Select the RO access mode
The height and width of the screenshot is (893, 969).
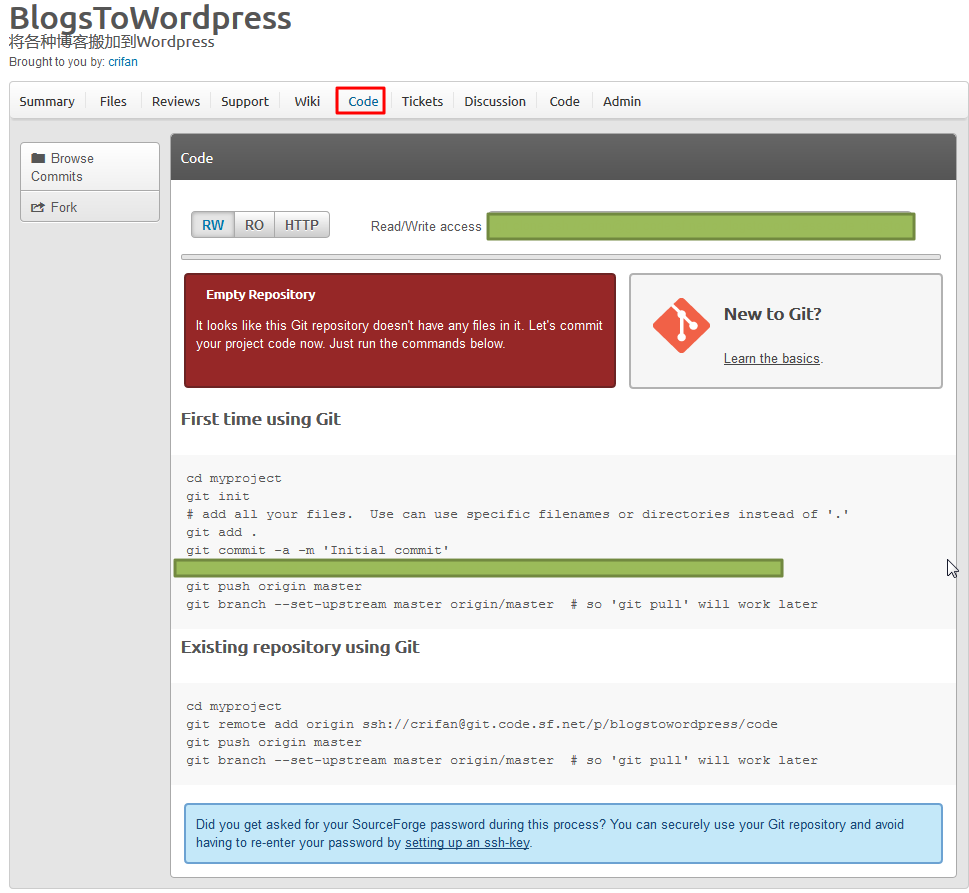pyautogui.click(x=254, y=225)
